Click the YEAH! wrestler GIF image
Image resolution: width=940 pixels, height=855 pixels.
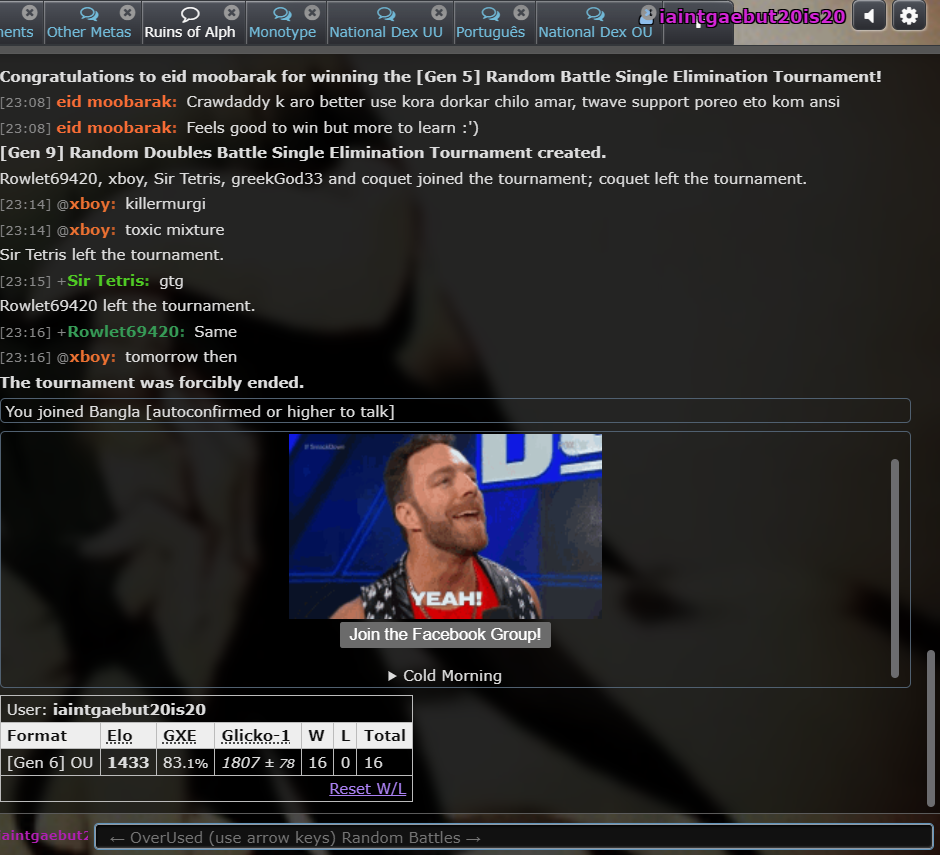coord(445,526)
